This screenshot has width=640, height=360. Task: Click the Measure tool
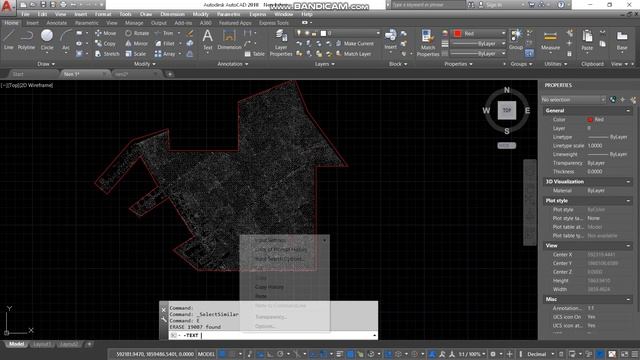550,40
